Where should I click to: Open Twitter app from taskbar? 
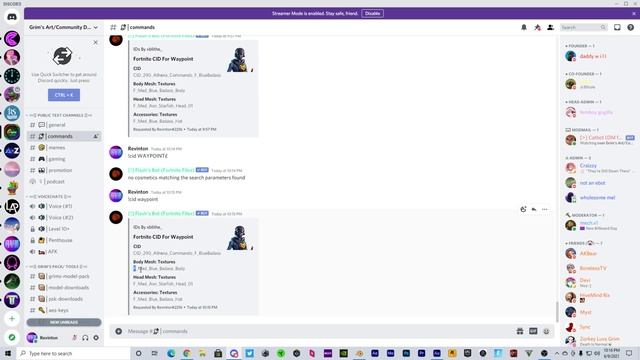point(249,353)
